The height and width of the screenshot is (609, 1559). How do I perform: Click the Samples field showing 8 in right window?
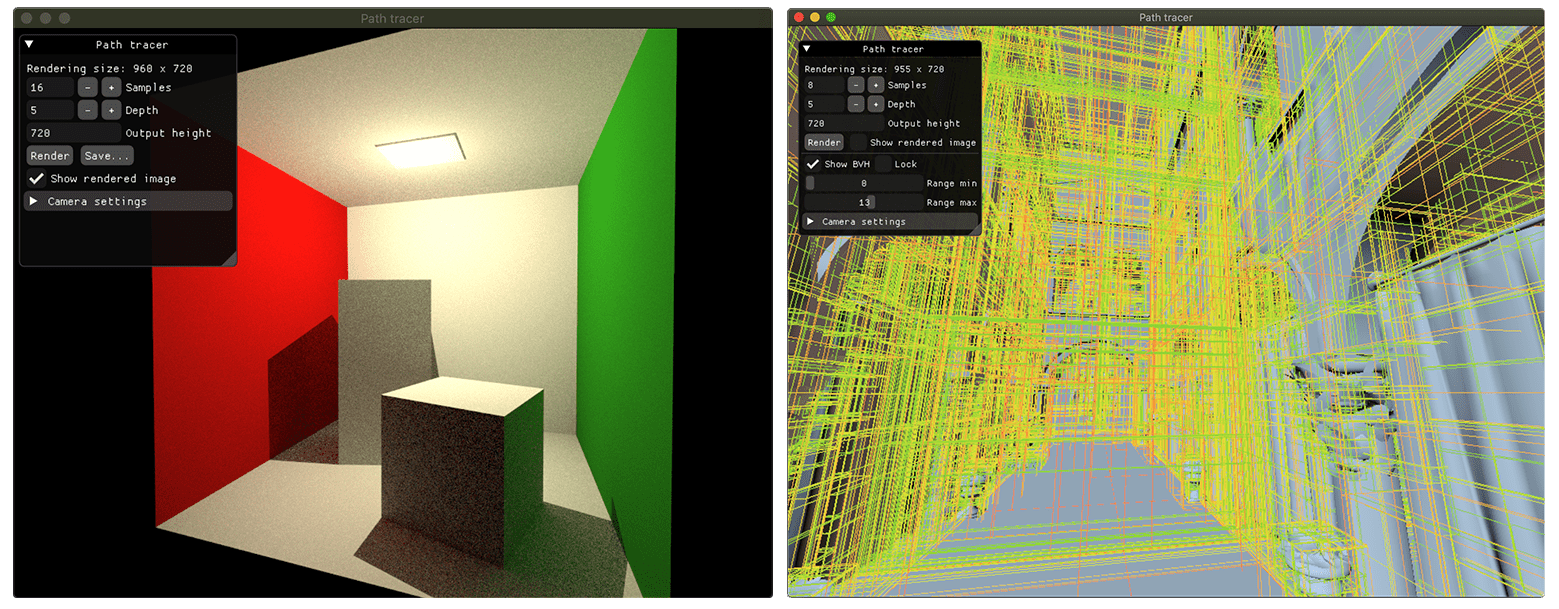click(x=825, y=85)
